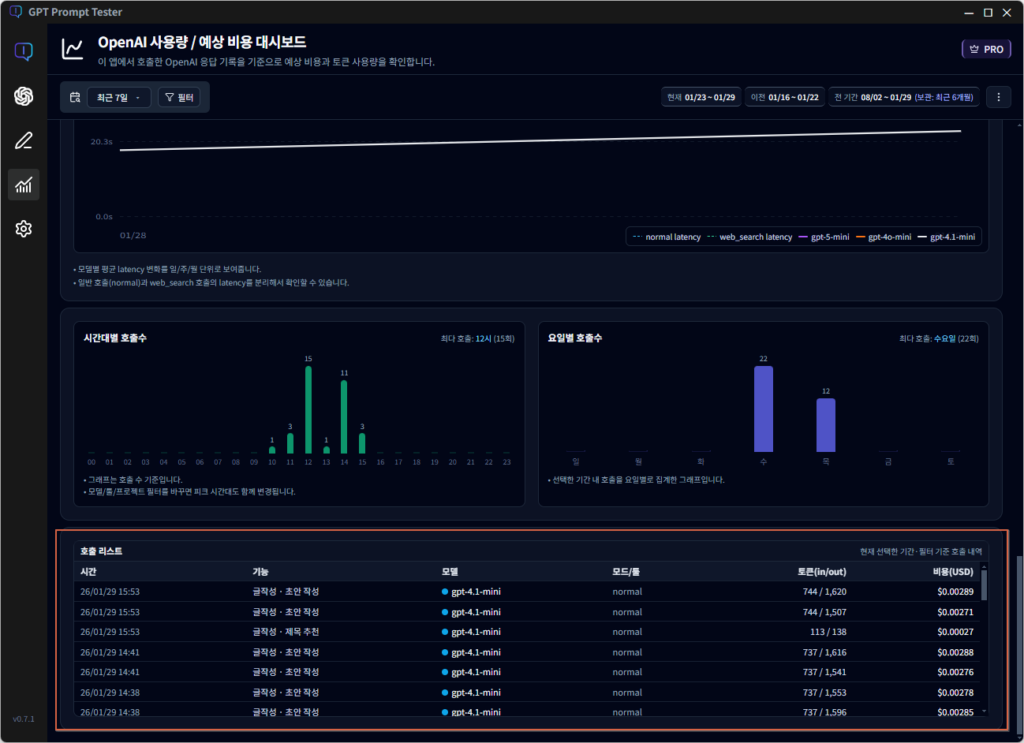Open the prompt editing tool in sidebar
1024x743 pixels.
[x=23, y=140]
